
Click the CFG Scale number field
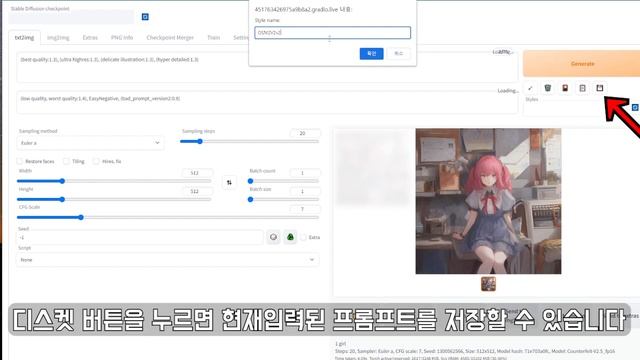coord(305,209)
